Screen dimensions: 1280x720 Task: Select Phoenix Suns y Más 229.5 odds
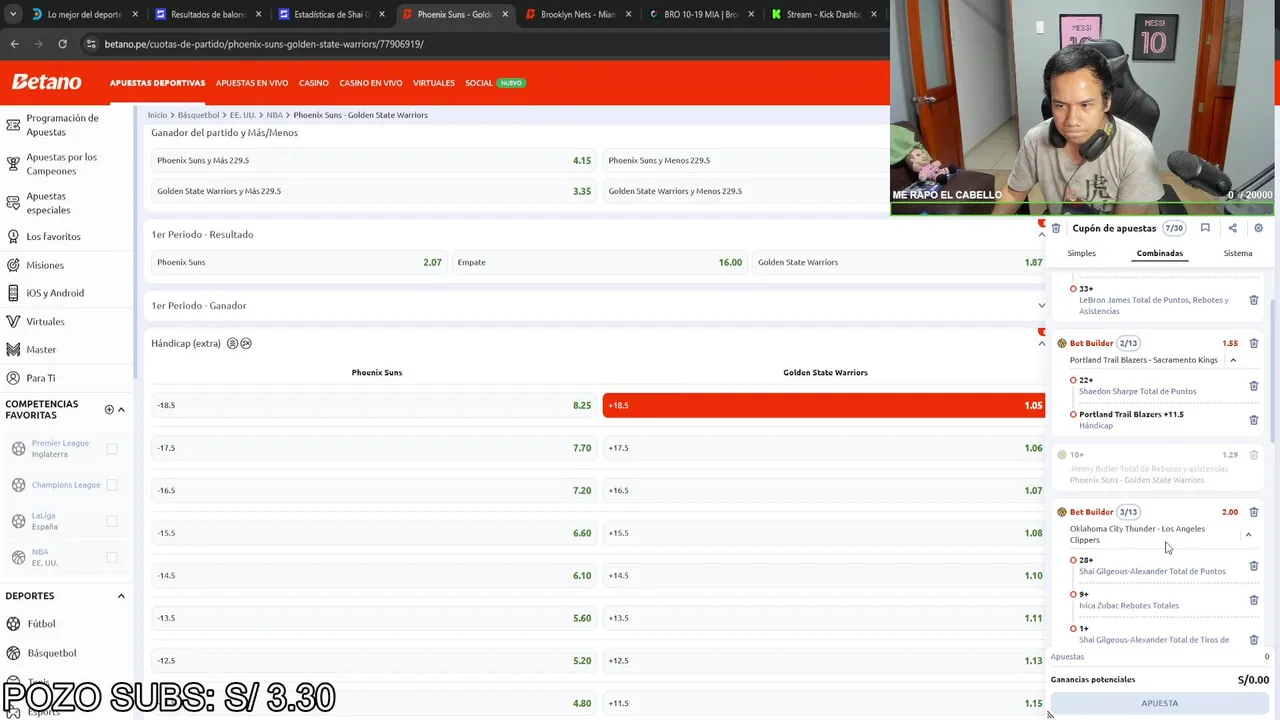click(x=373, y=160)
